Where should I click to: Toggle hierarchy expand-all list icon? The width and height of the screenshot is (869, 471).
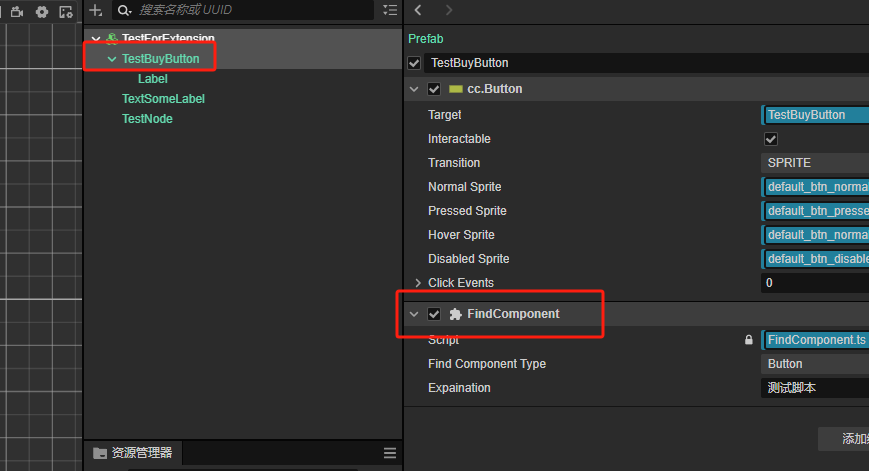pos(390,10)
